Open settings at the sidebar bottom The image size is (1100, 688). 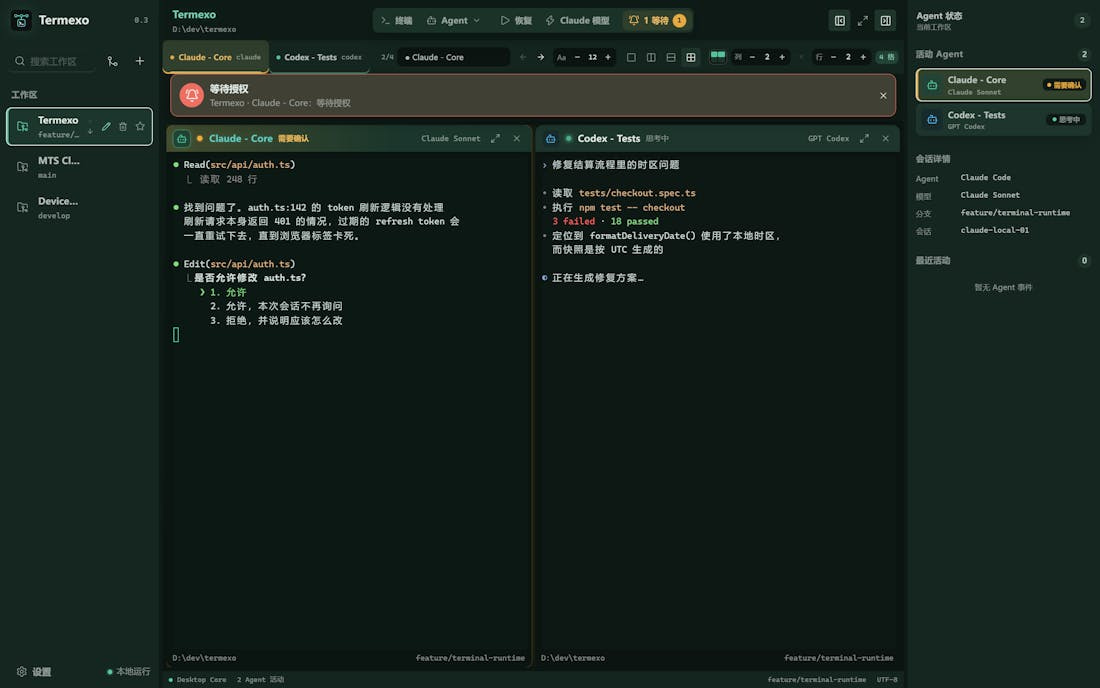pos(34,671)
